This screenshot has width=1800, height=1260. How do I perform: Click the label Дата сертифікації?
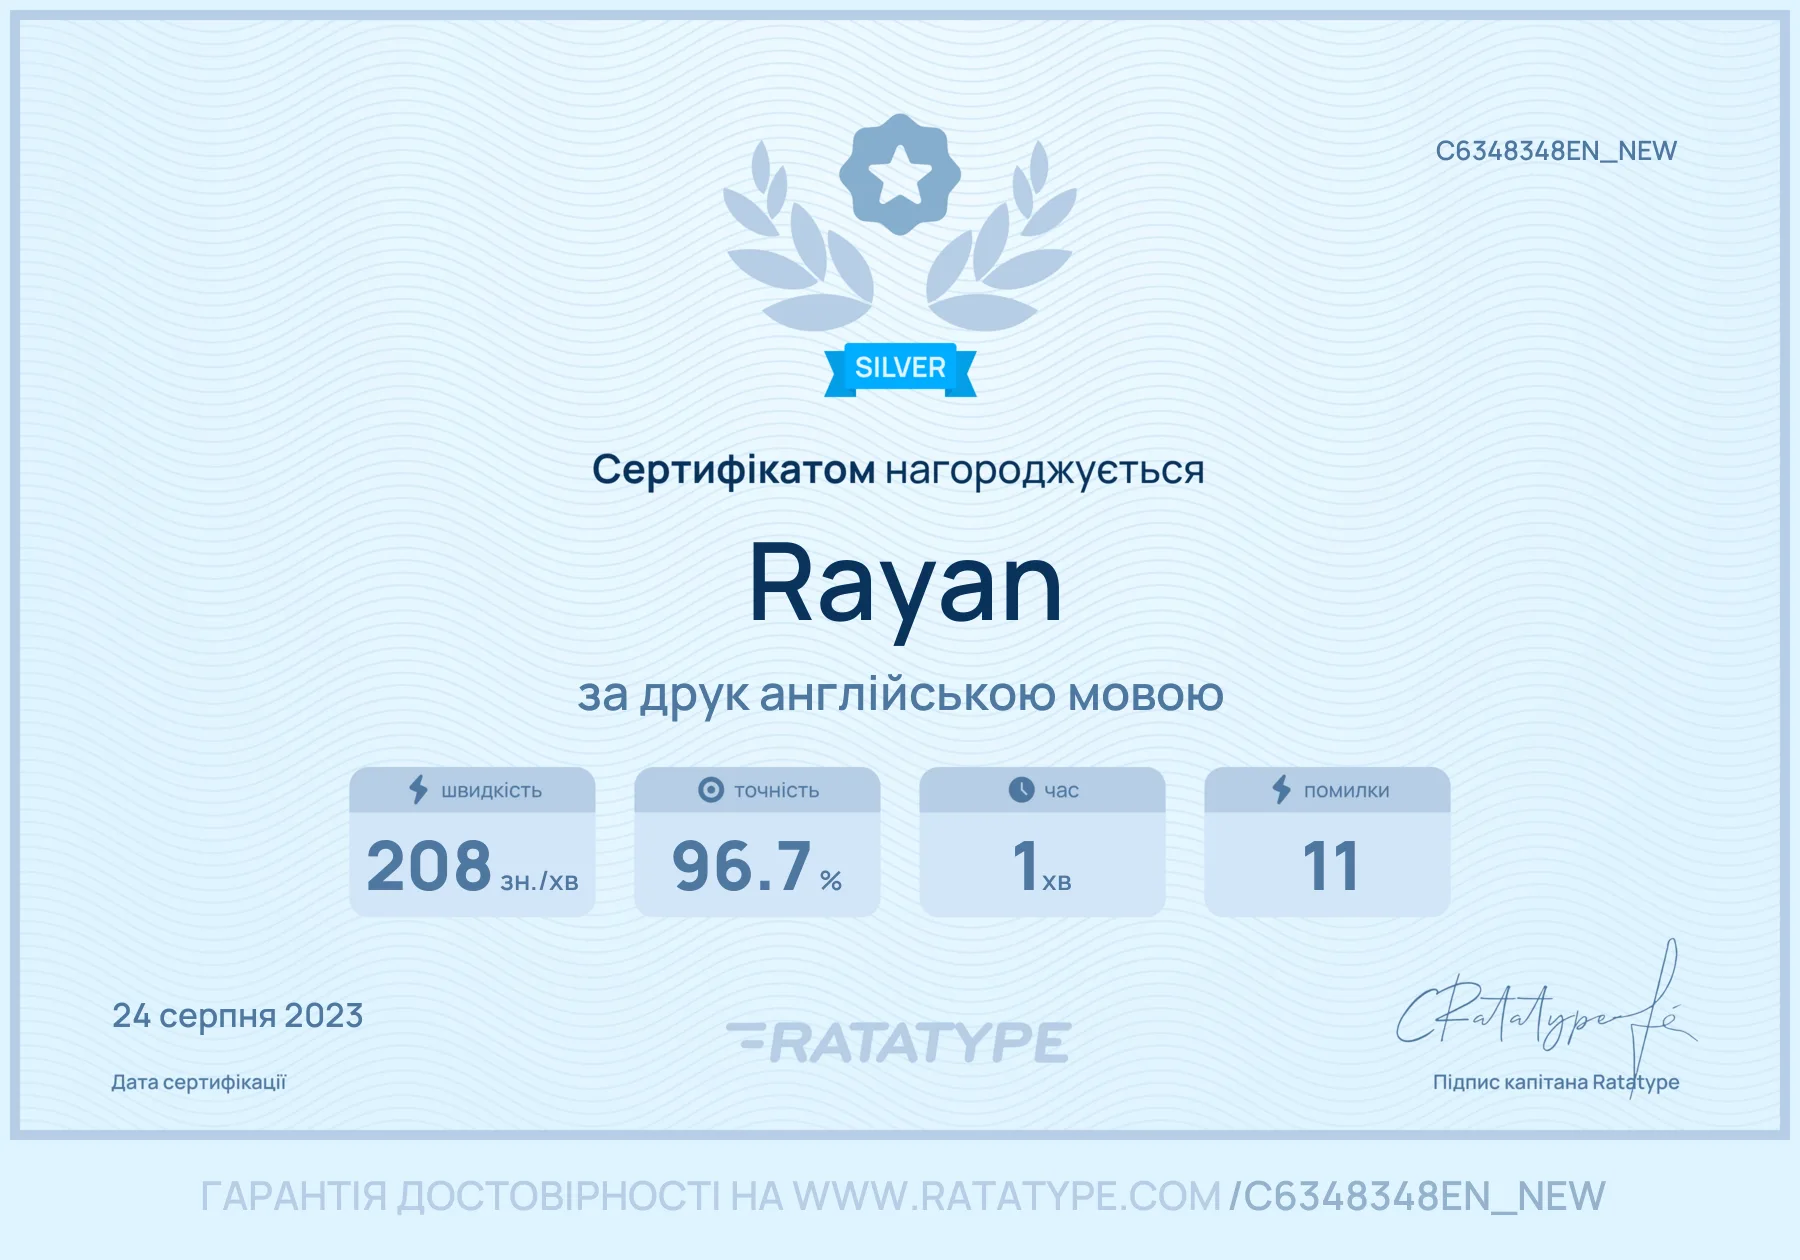tap(199, 1082)
